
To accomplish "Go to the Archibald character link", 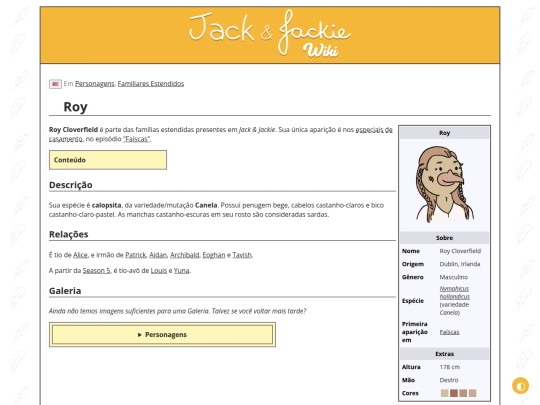I will (x=185, y=255).
